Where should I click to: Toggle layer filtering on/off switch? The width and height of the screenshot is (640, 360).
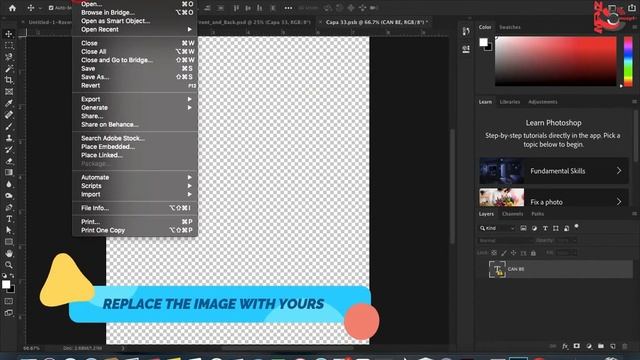coord(577,226)
